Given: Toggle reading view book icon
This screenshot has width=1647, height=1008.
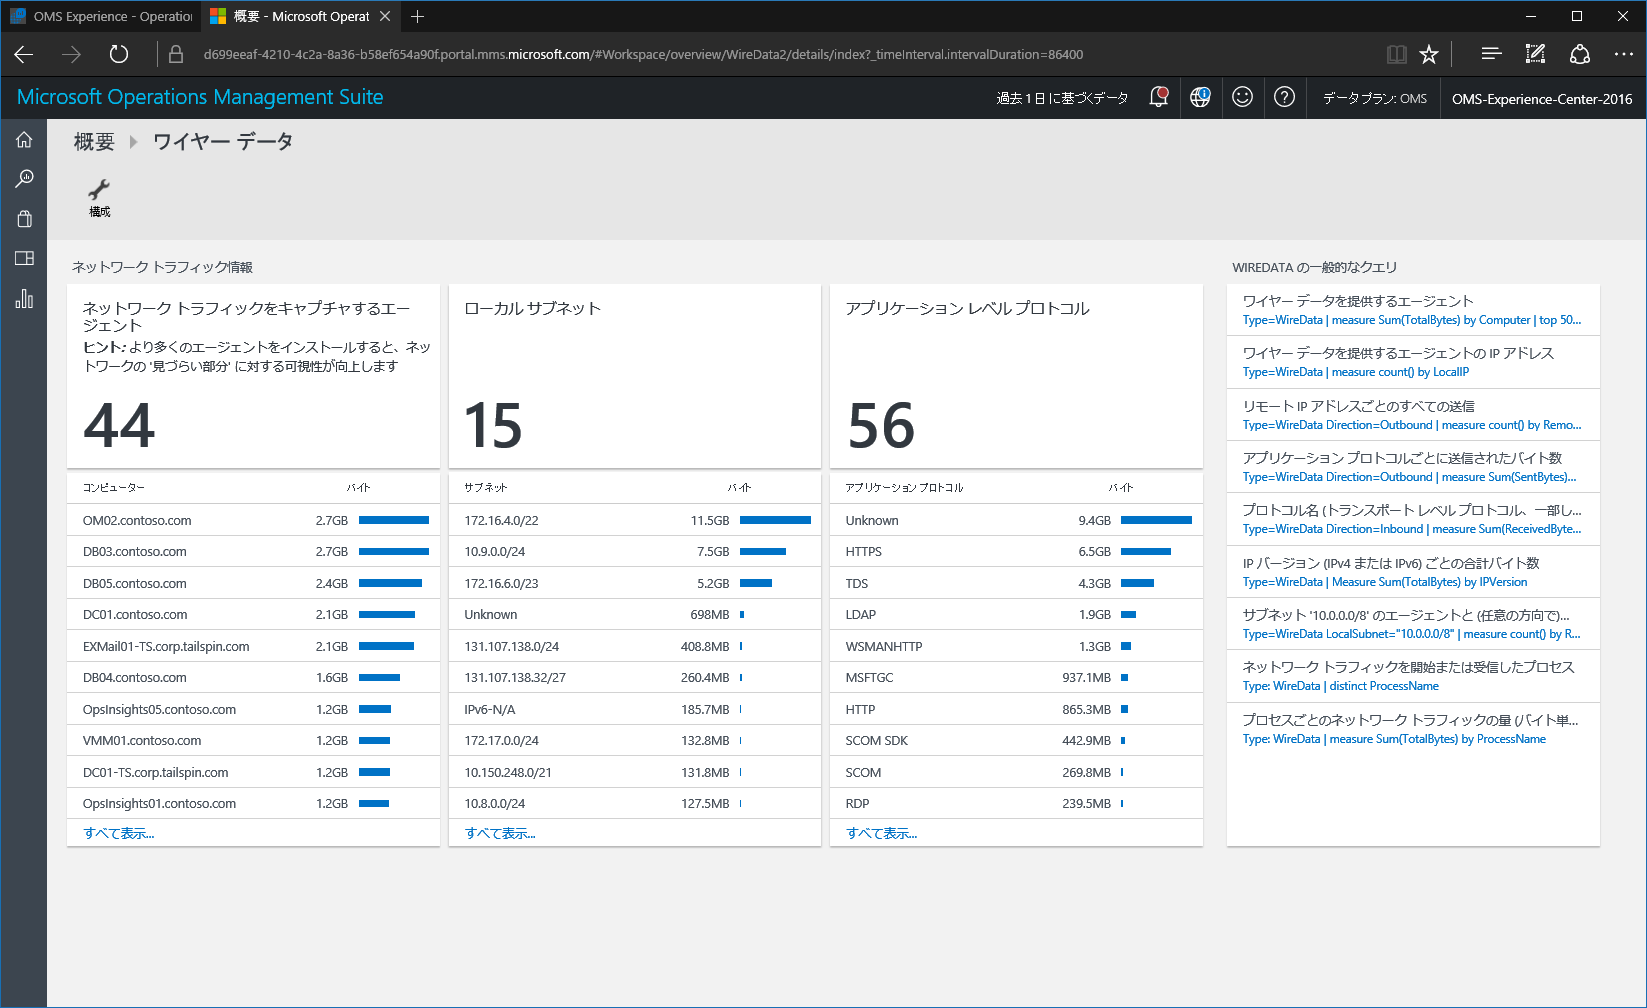Looking at the screenshot, I should 1397,54.
